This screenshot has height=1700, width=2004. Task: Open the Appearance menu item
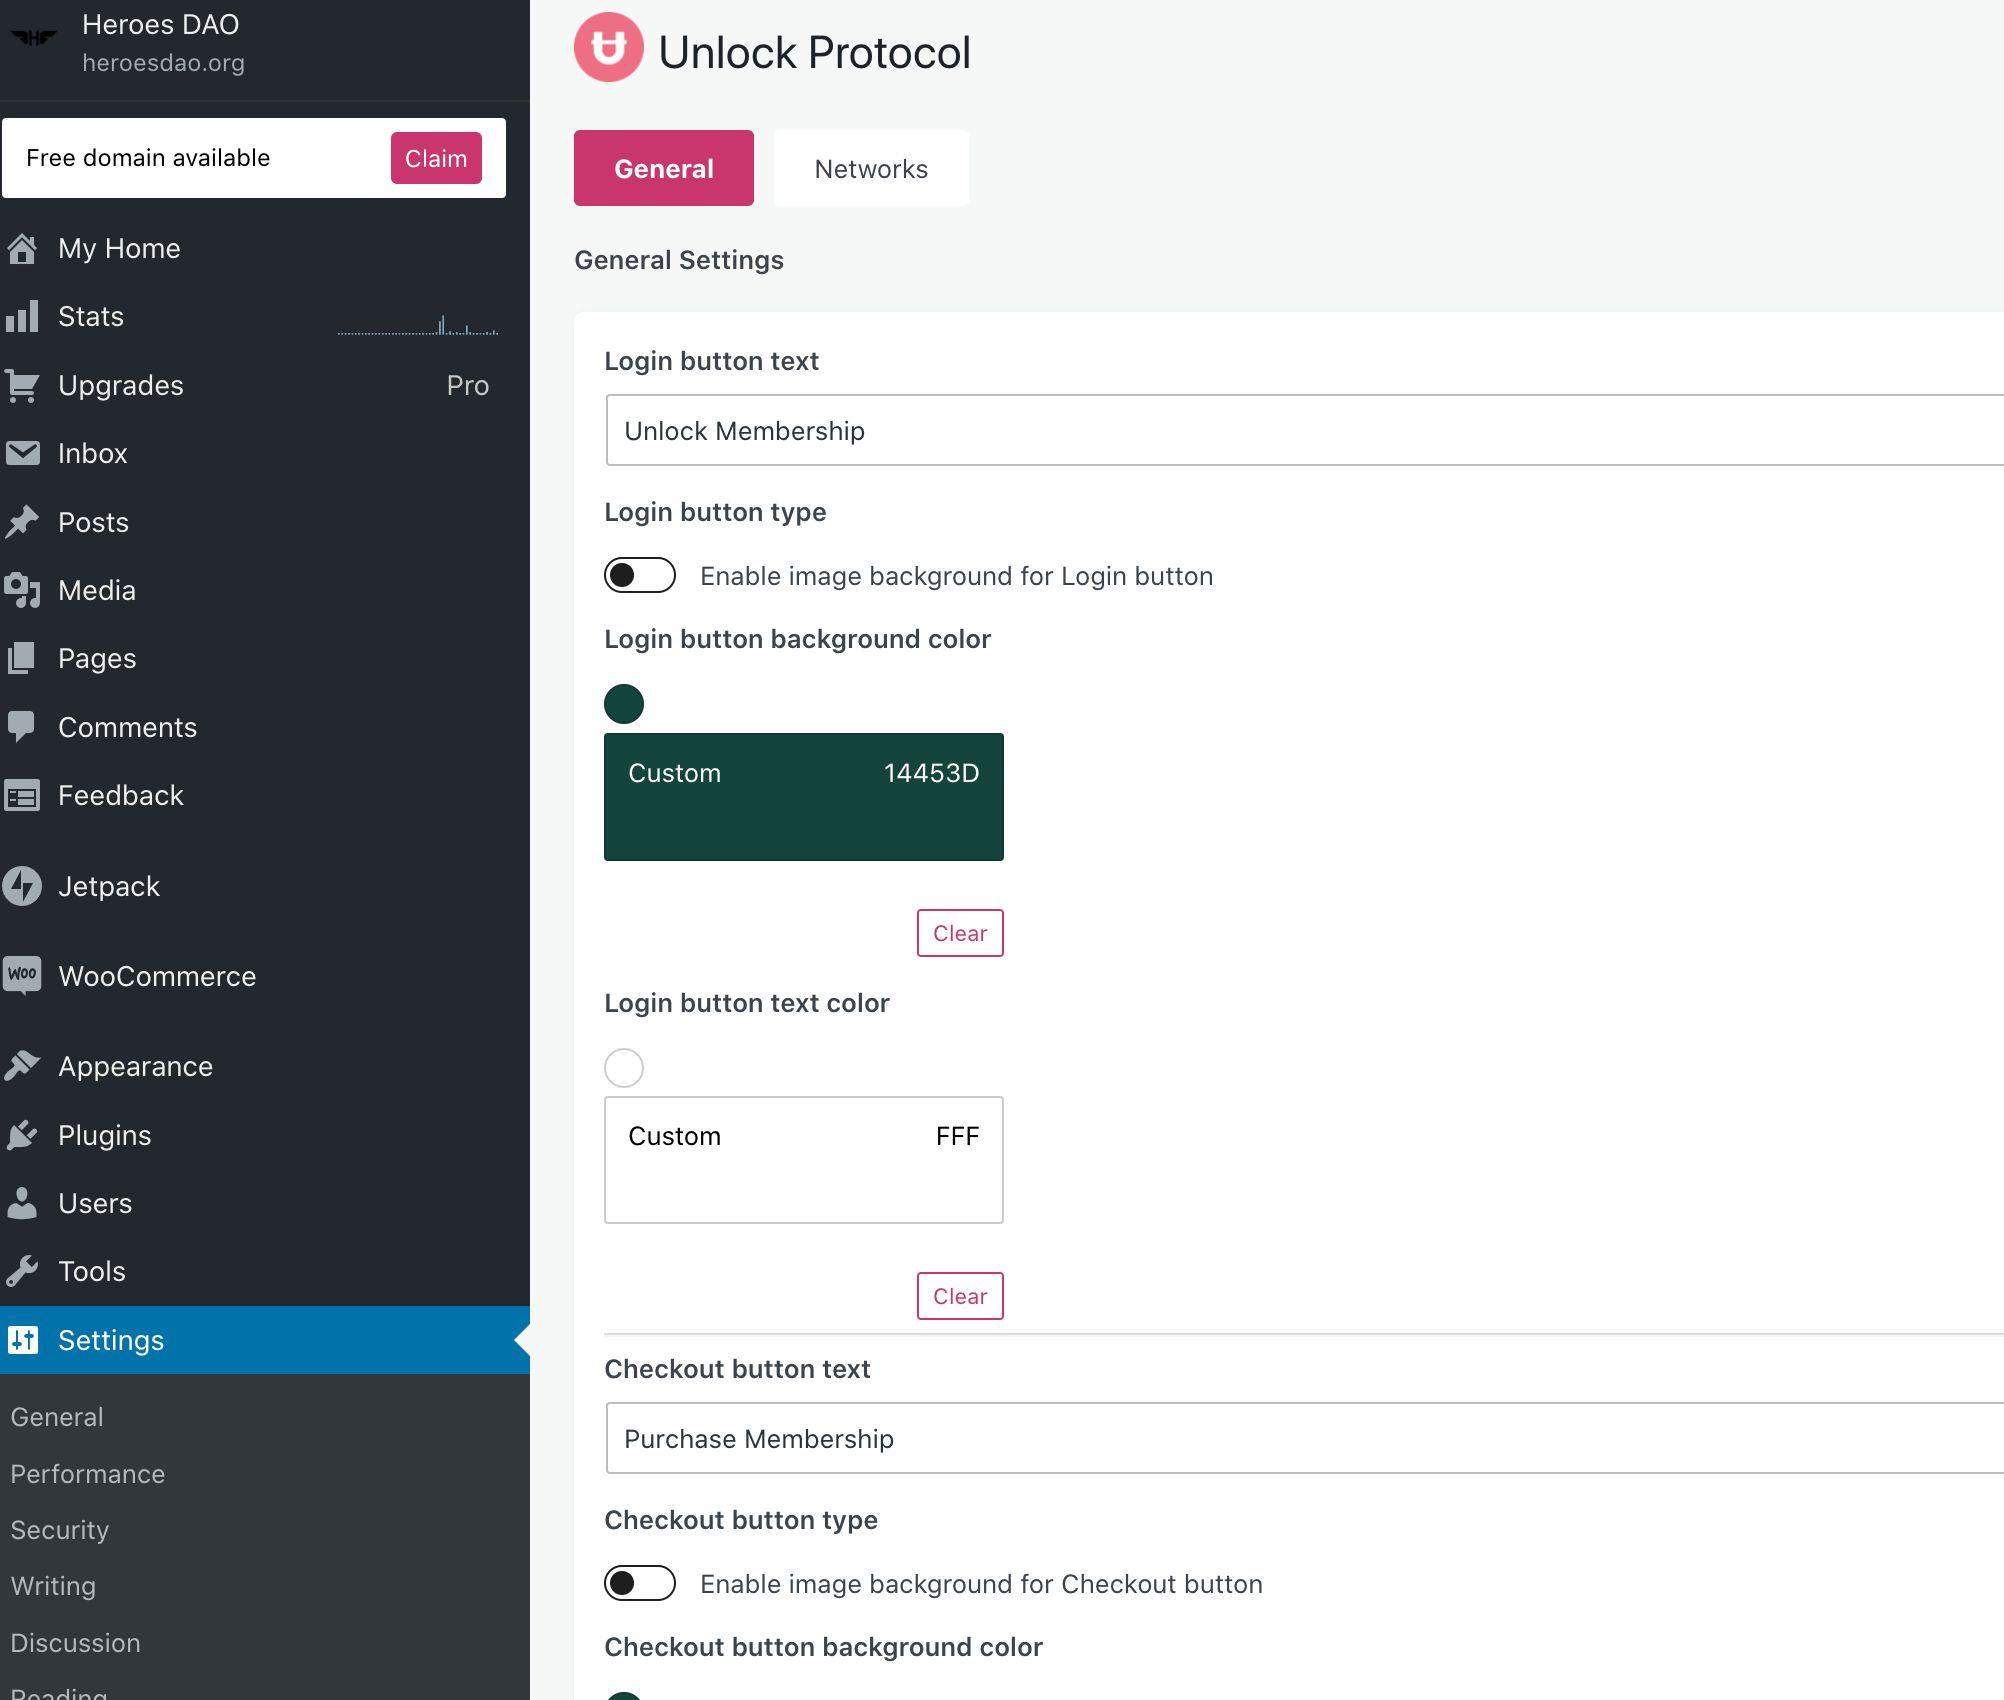(x=265, y=1066)
